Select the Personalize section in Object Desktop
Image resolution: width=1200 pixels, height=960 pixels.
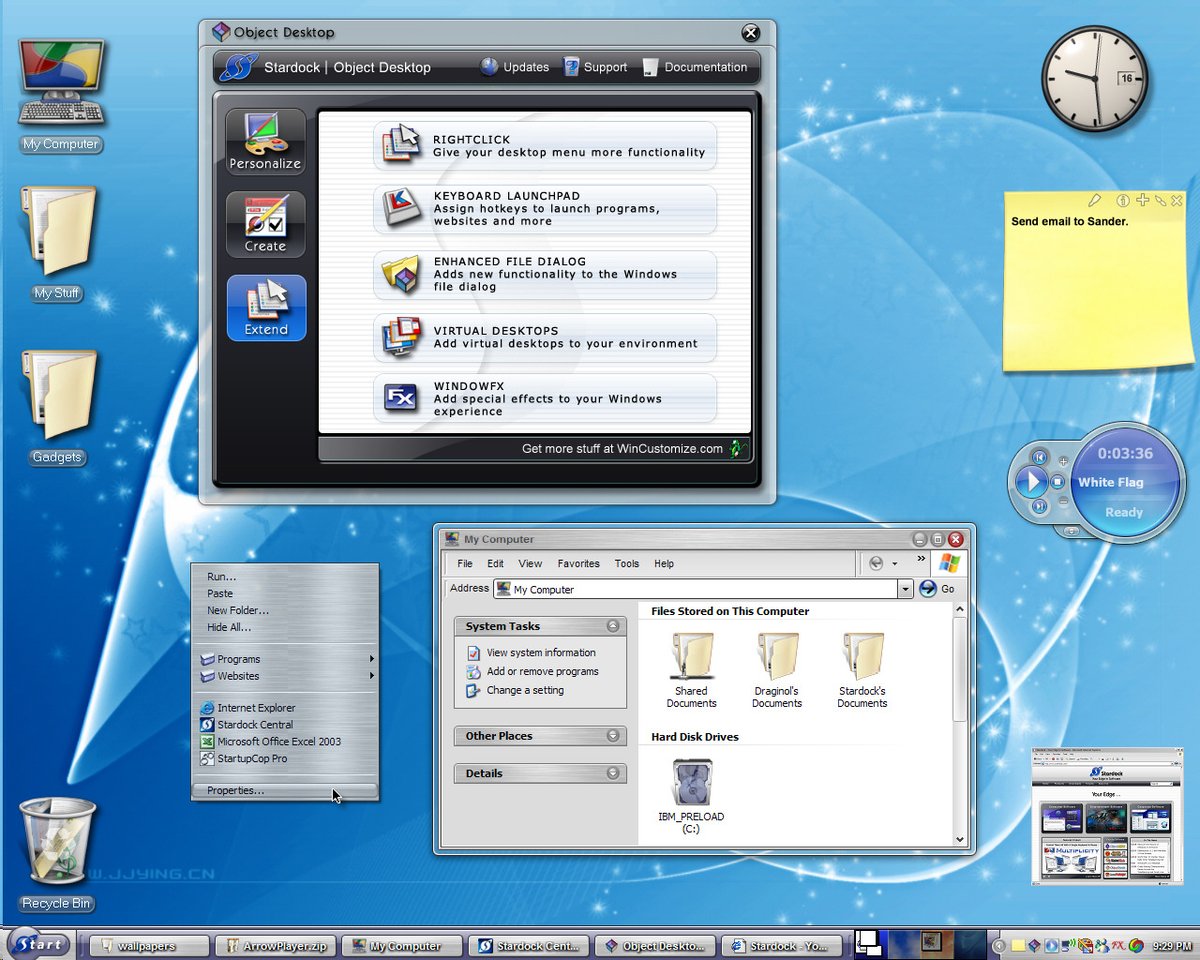265,141
